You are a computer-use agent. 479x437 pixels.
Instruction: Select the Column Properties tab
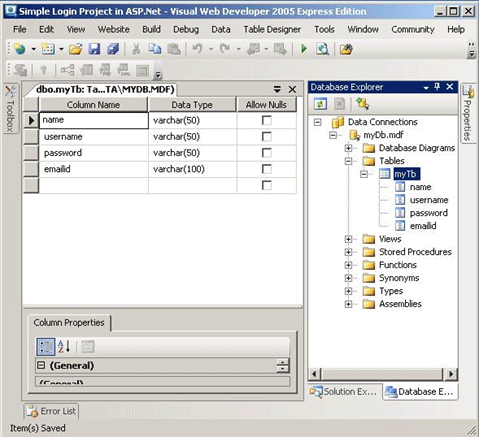[69, 323]
